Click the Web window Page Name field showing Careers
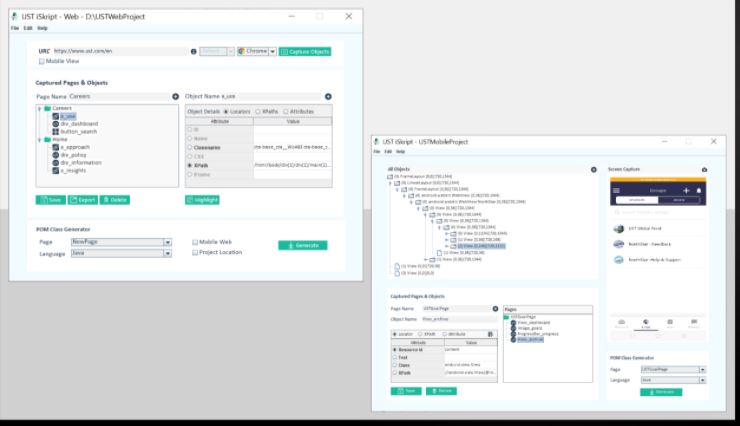 [x=119, y=97]
